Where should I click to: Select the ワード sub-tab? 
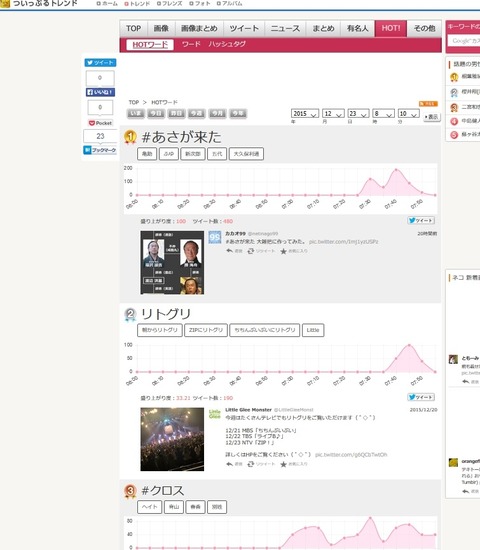tap(191, 44)
